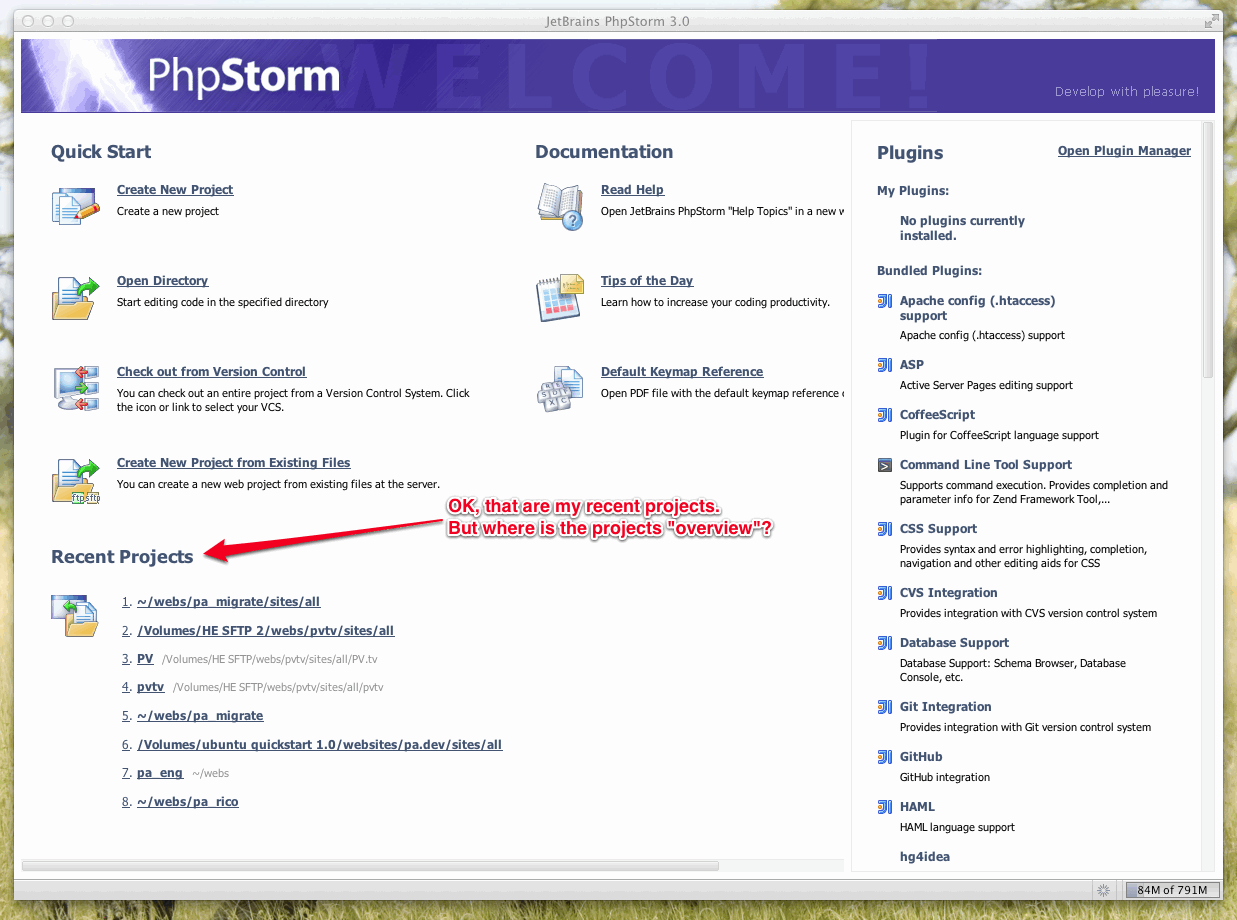Viewport: 1237px width, 920px height.
Task: Select the CVS Integration plugin name
Action: 948,593
